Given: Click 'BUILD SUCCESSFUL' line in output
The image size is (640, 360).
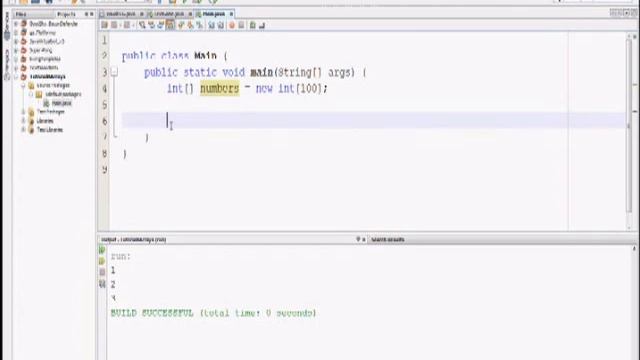Looking at the screenshot, I should click(x=213, y=313).
